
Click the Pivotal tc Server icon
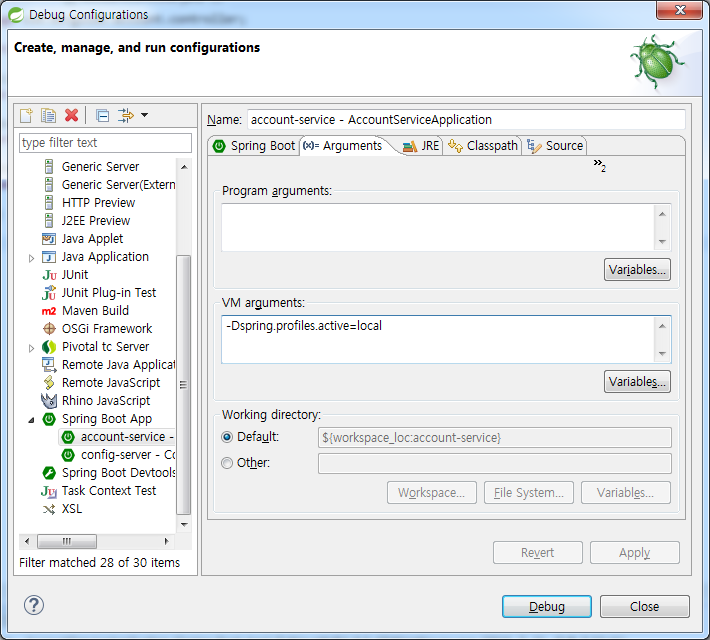click(x=49, y=347)
